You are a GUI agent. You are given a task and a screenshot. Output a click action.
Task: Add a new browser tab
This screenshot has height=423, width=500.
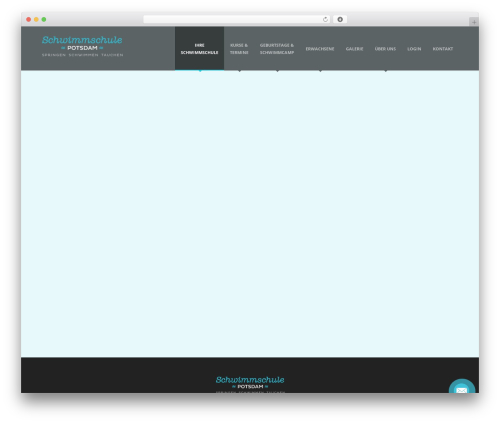click(474, 22)
